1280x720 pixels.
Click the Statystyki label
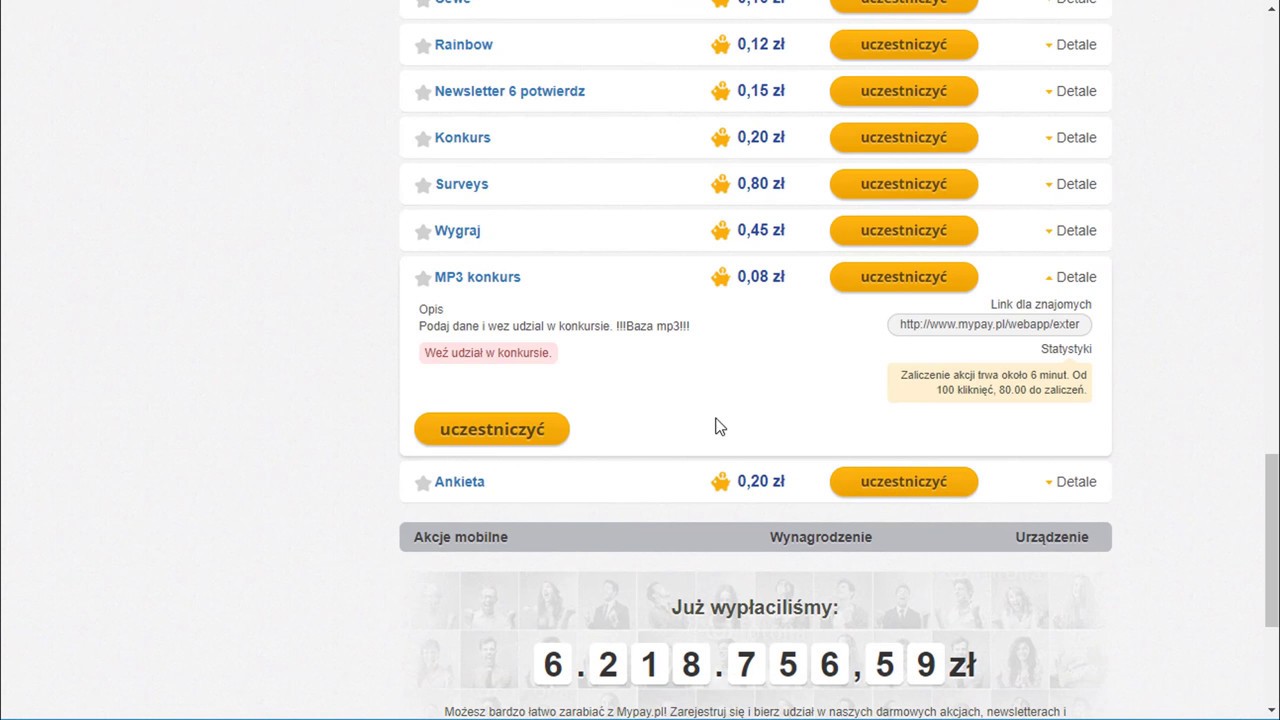point(1066,349)
